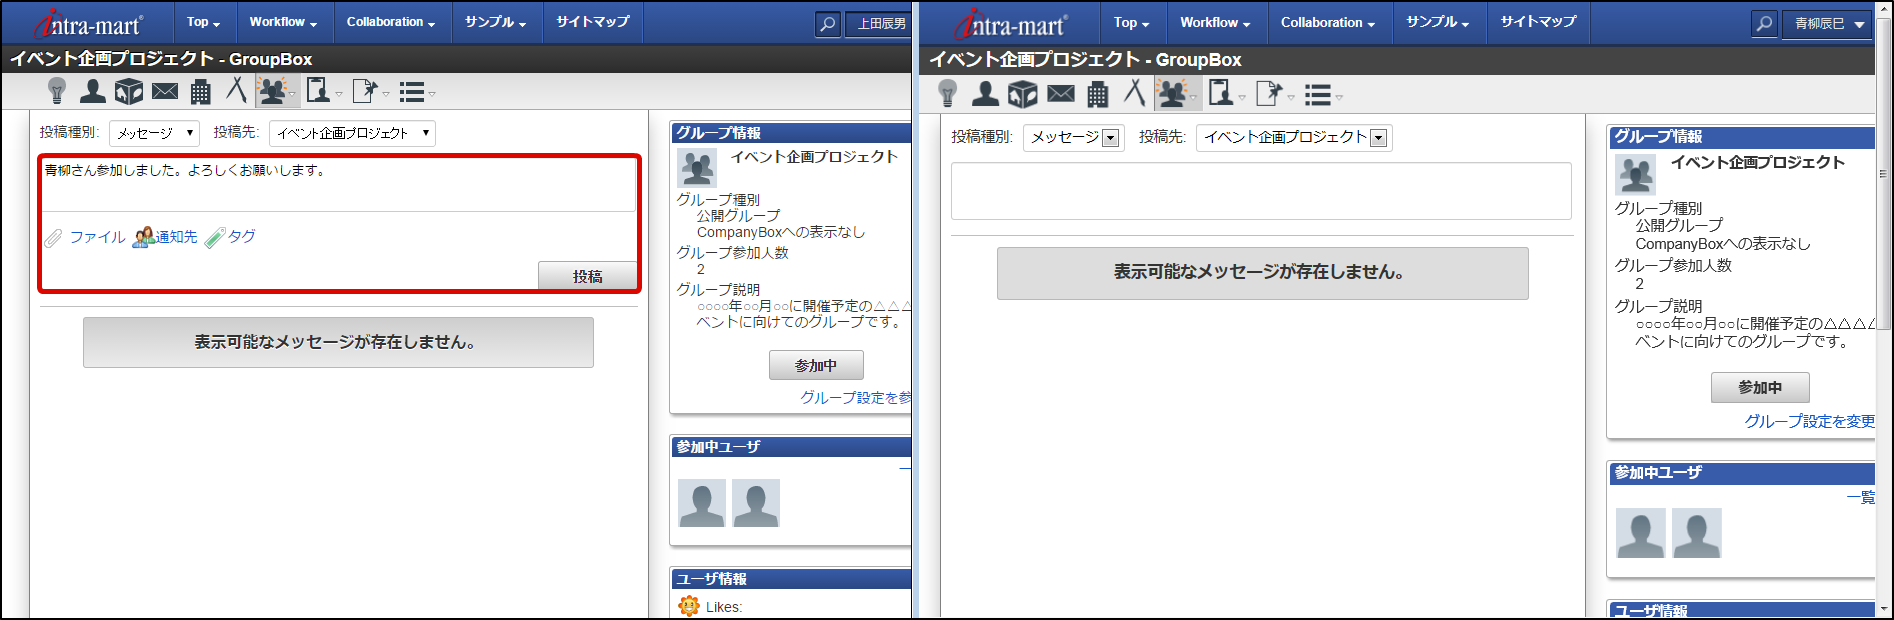Open the list menu icon in right pane

1320,95
